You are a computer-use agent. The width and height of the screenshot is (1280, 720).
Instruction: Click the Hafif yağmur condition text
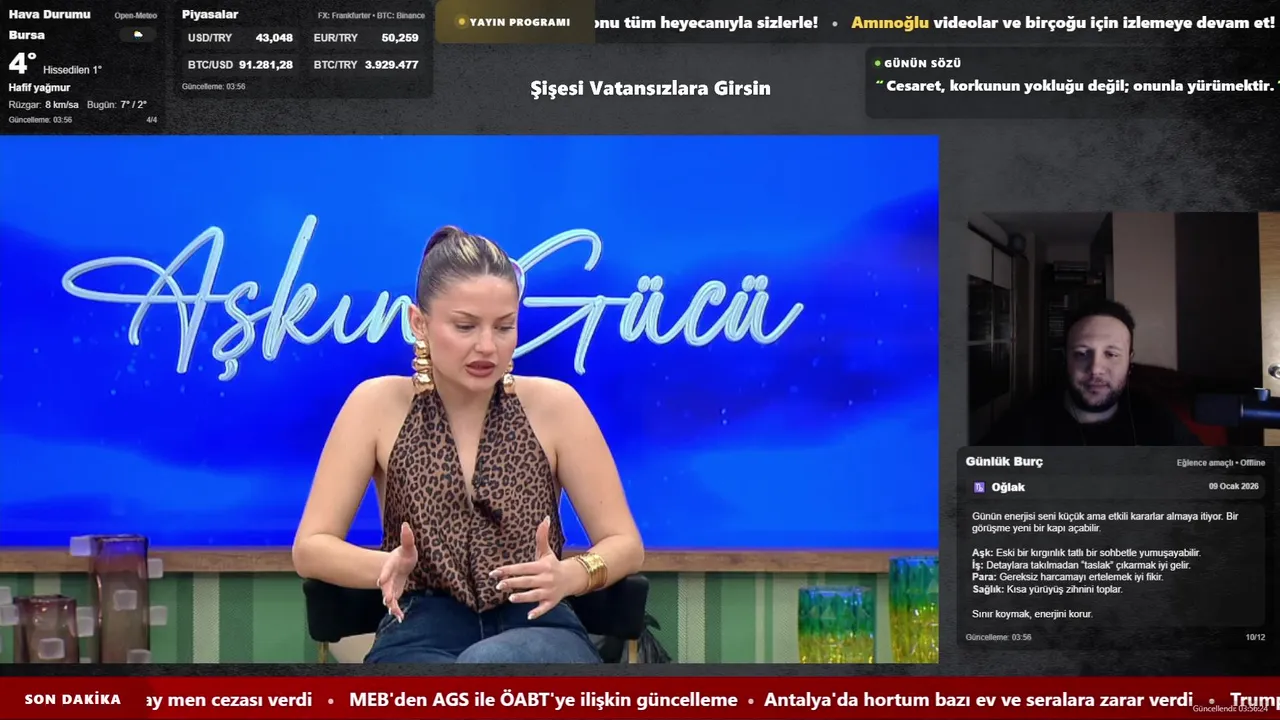click(39, 88)
